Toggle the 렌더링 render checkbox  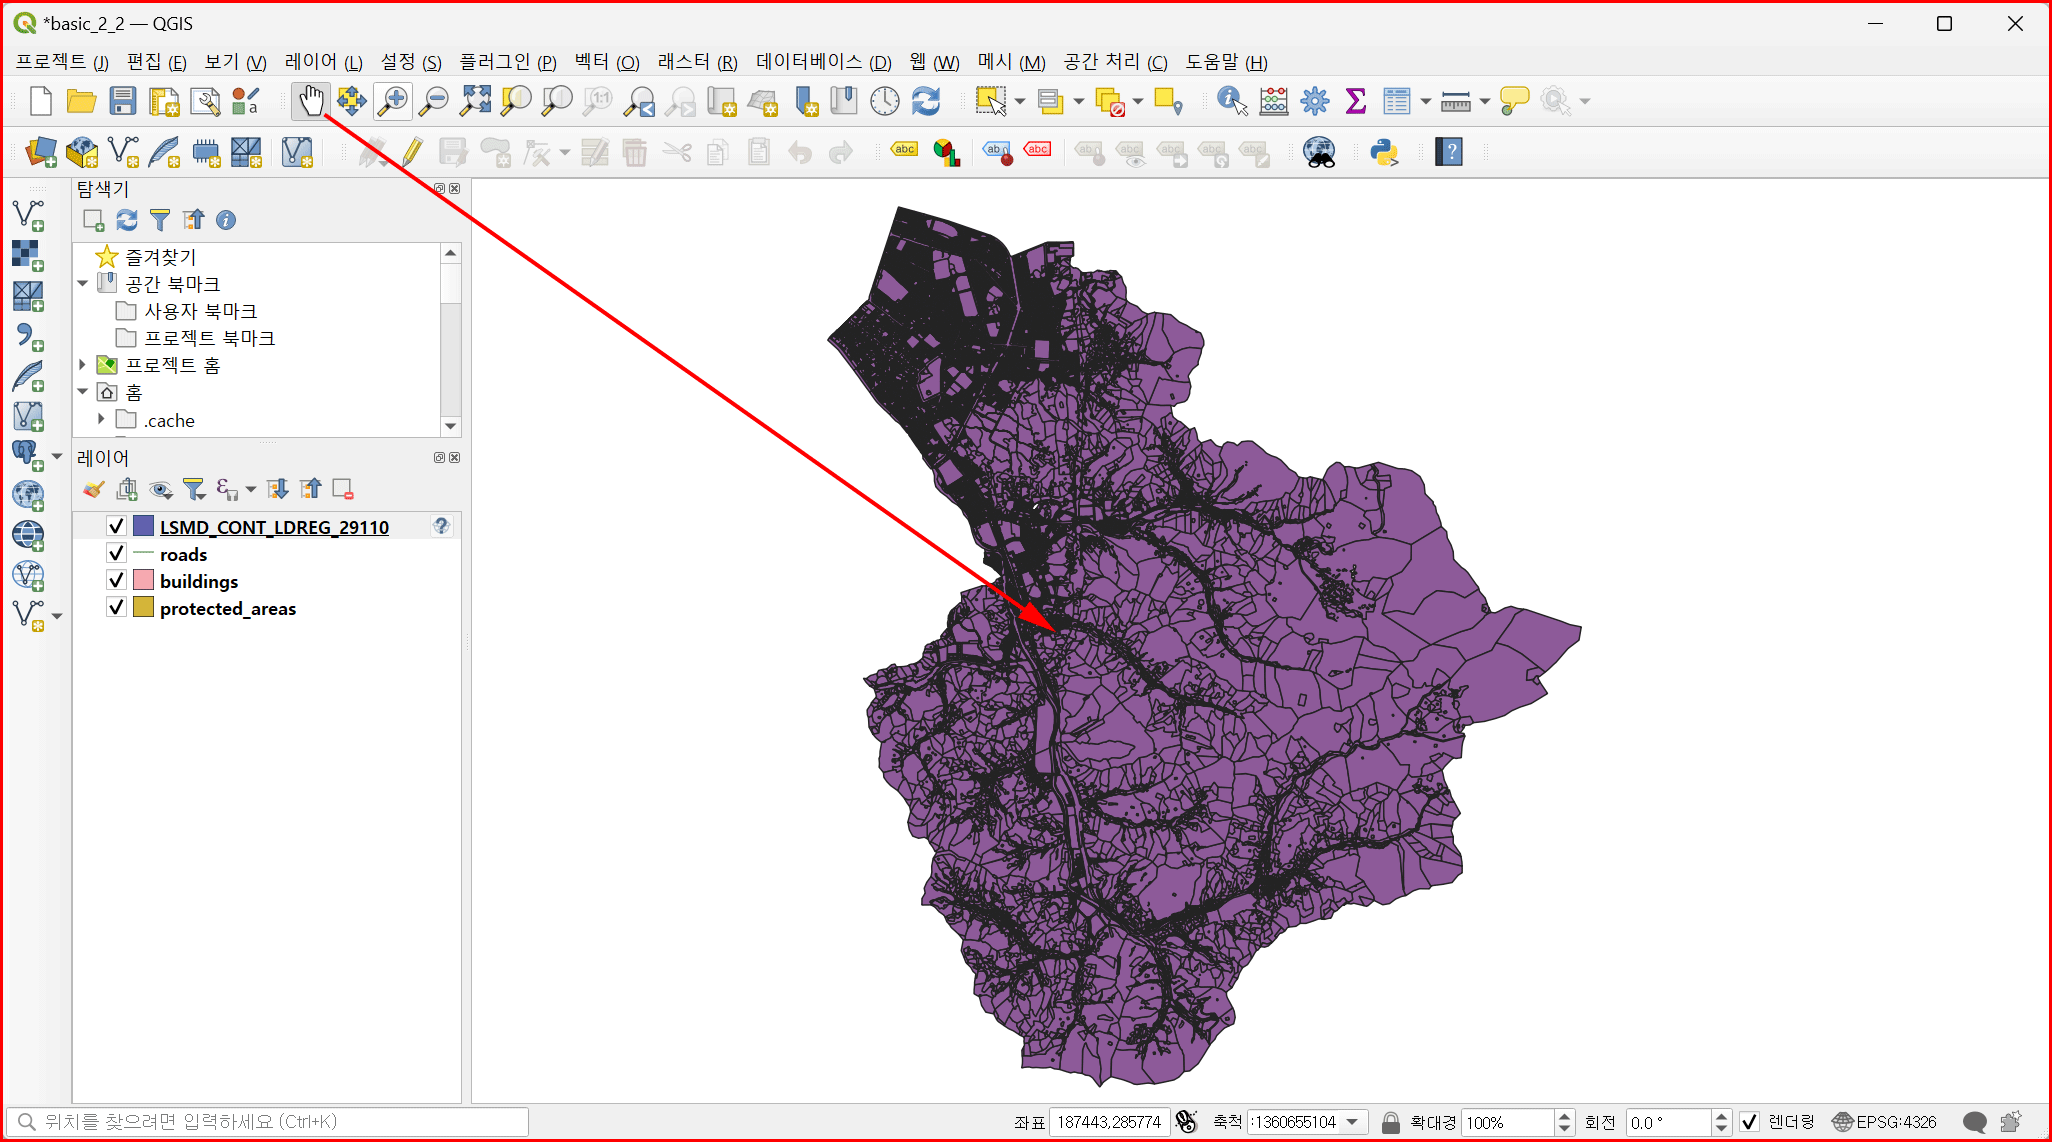1749,1122
